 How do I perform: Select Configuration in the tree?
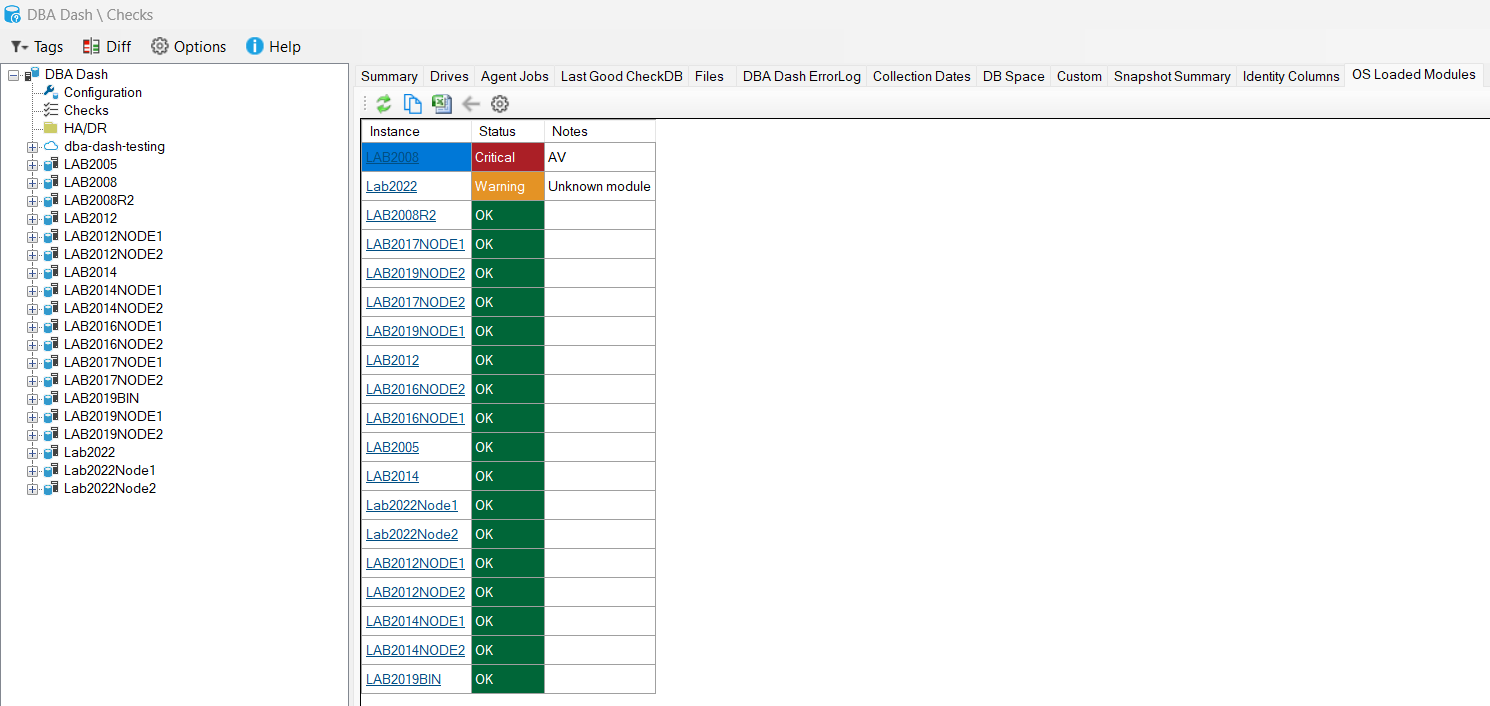(102, 92)
